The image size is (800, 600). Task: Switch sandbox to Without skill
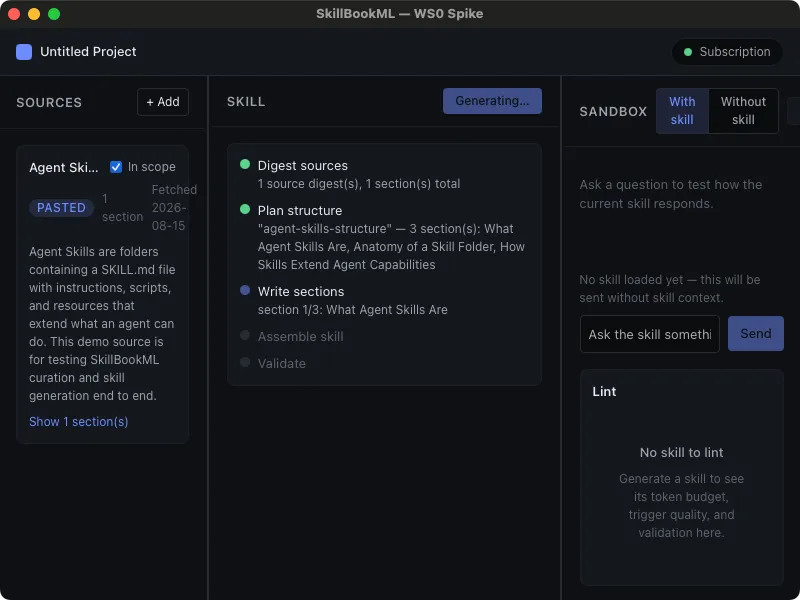coord(743,111)
